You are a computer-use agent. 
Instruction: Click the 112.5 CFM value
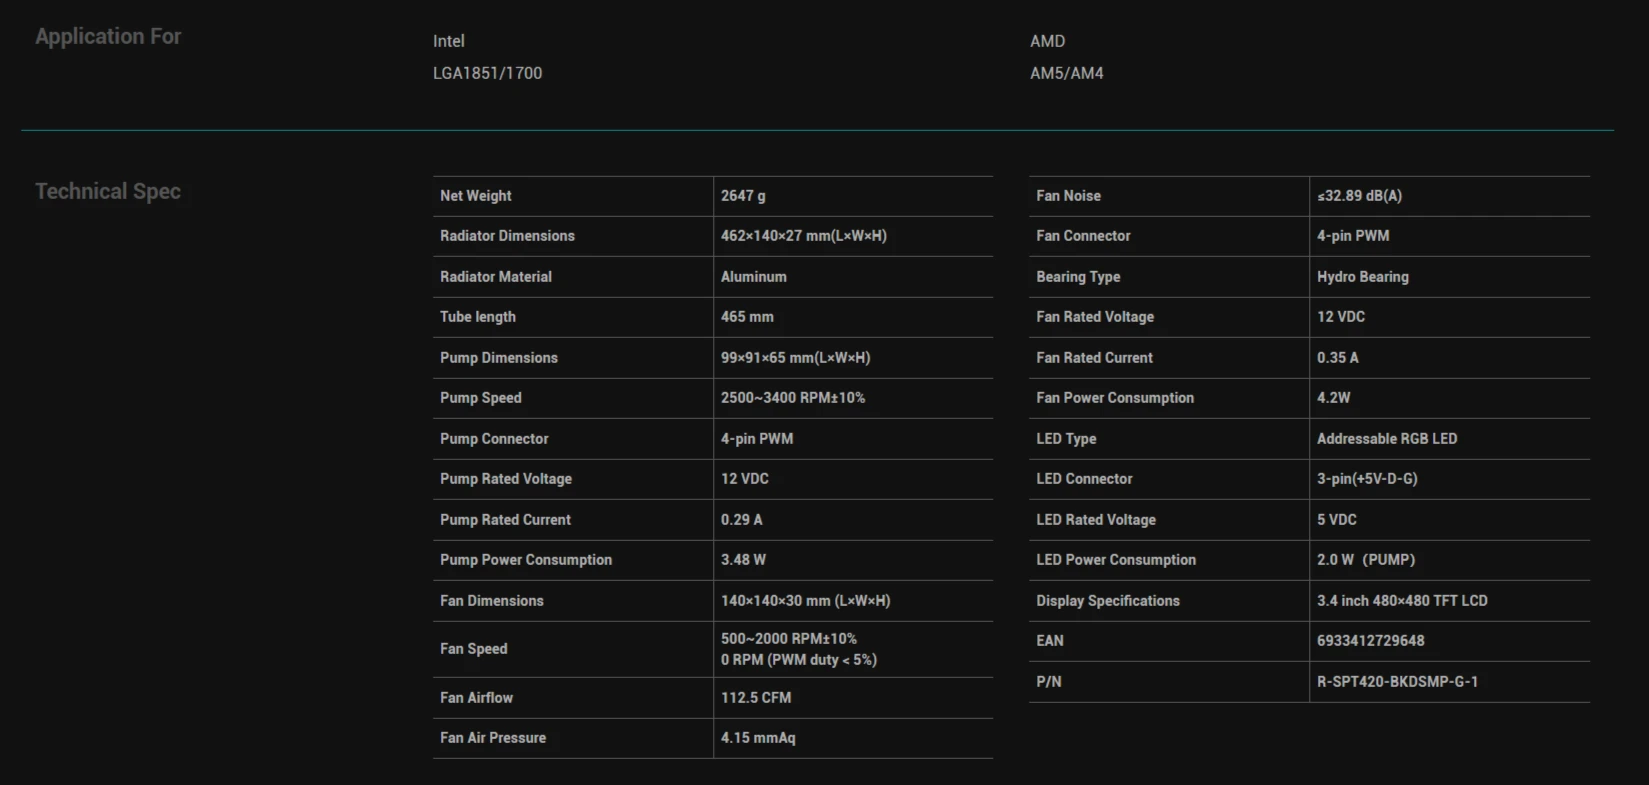(756, 698)
